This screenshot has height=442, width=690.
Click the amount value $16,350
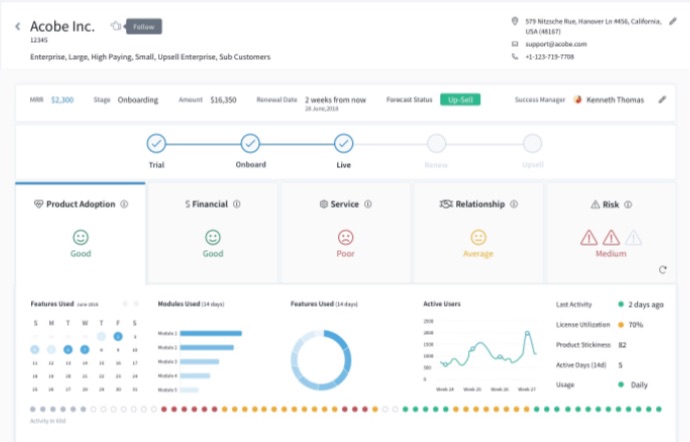[x=223, y=100]
